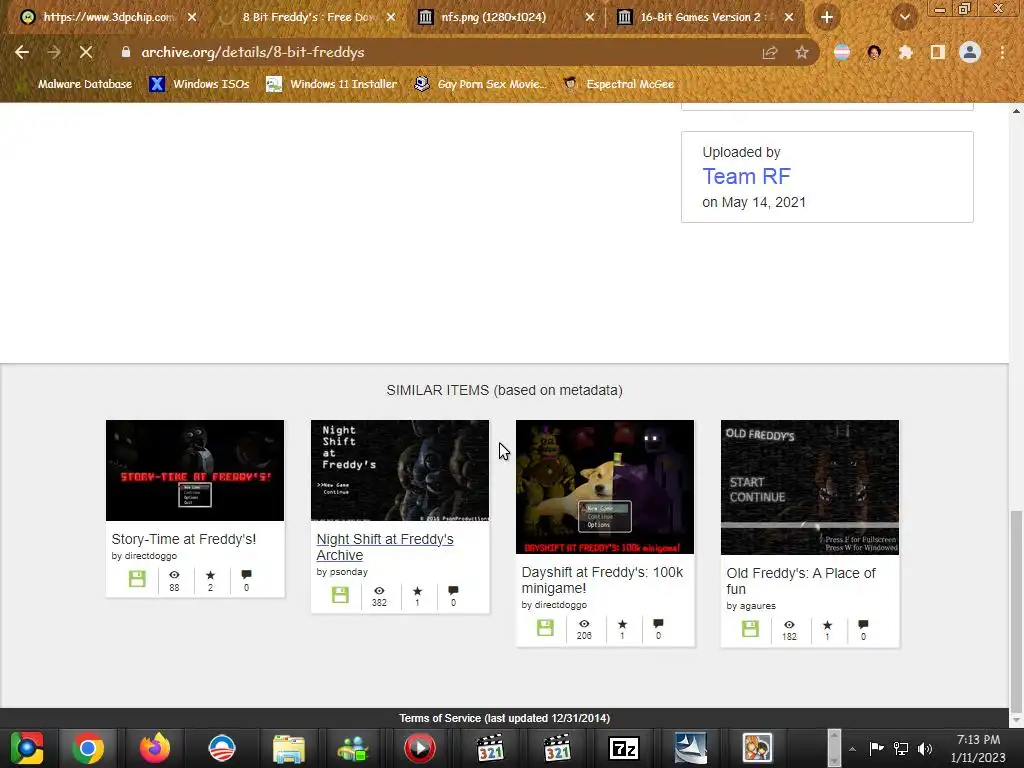Click the volume speaker tray icon

point(925,748)
